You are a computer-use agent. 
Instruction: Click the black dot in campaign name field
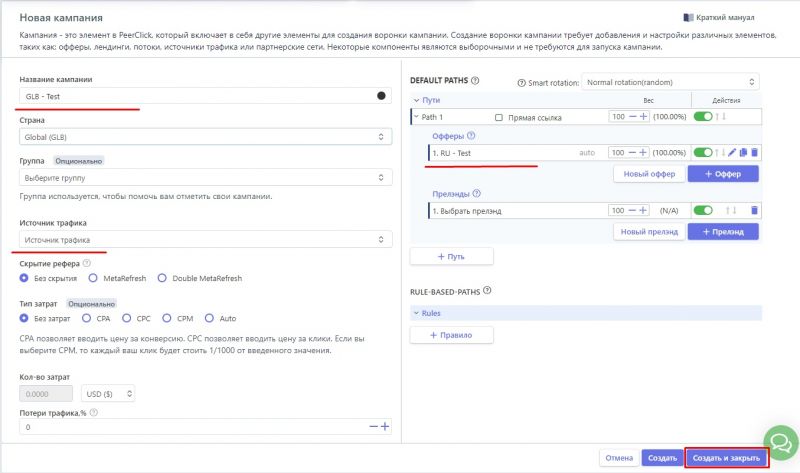381,96
